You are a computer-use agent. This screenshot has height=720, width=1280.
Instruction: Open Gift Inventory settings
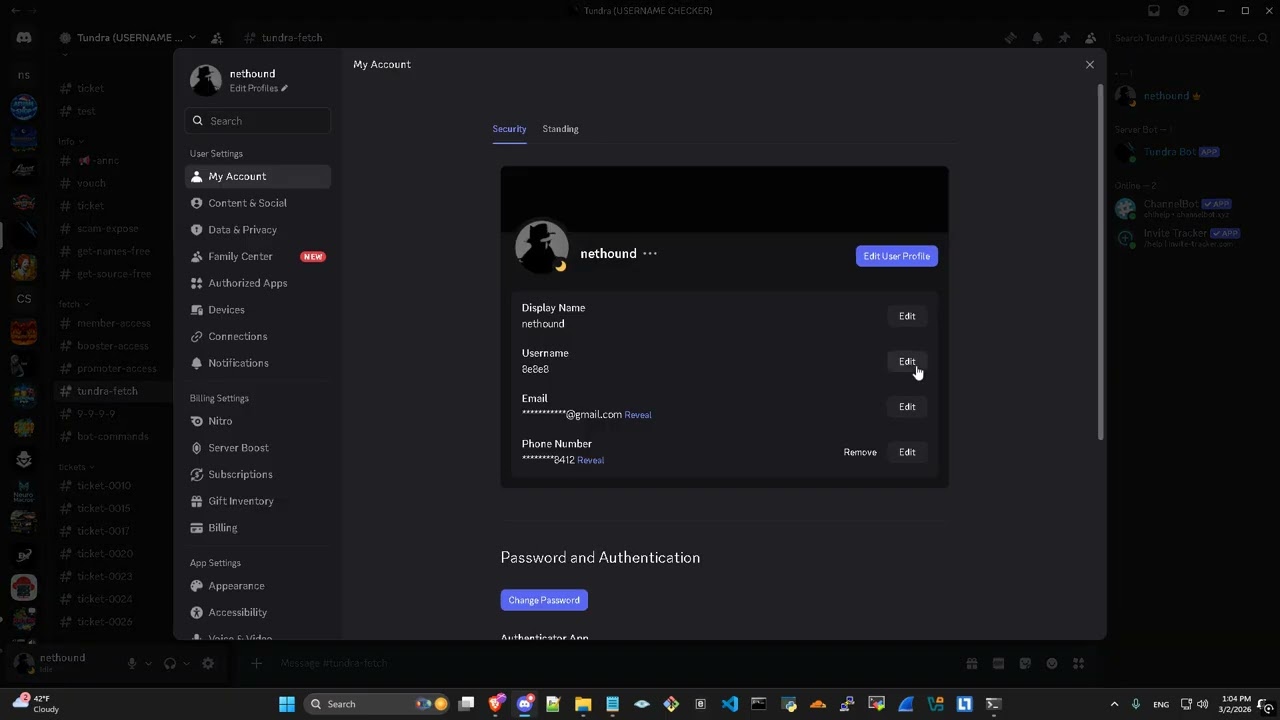[x=257, y=501]
